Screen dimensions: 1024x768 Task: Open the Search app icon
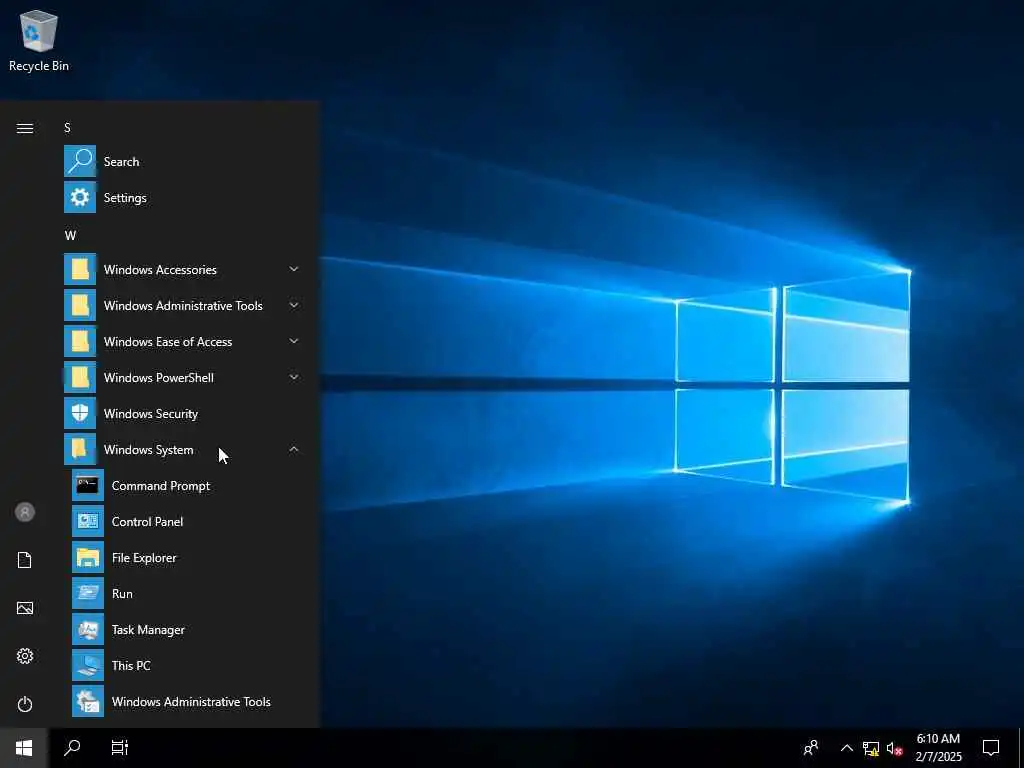point(80,161)
